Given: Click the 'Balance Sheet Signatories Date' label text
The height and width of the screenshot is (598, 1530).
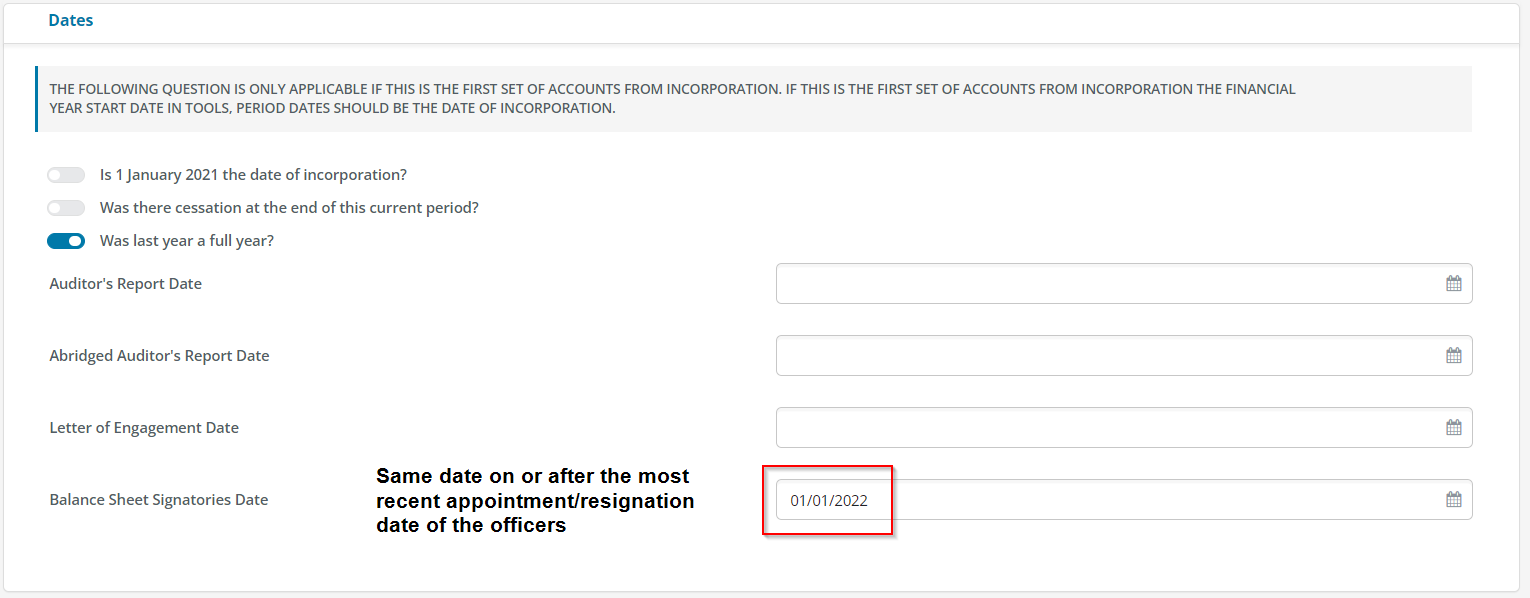Looking at the screenshot, I should (x=158, y=500).
